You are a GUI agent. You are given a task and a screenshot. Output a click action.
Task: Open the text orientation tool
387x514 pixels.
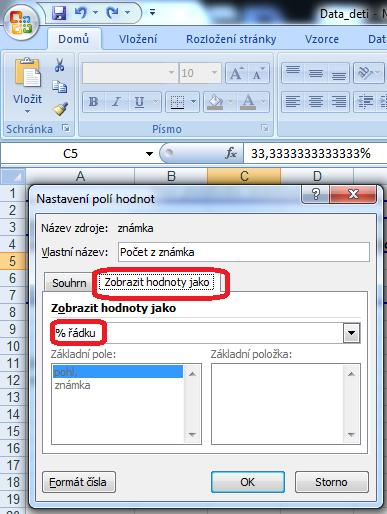pyautogui.click(x=369, y=73)
